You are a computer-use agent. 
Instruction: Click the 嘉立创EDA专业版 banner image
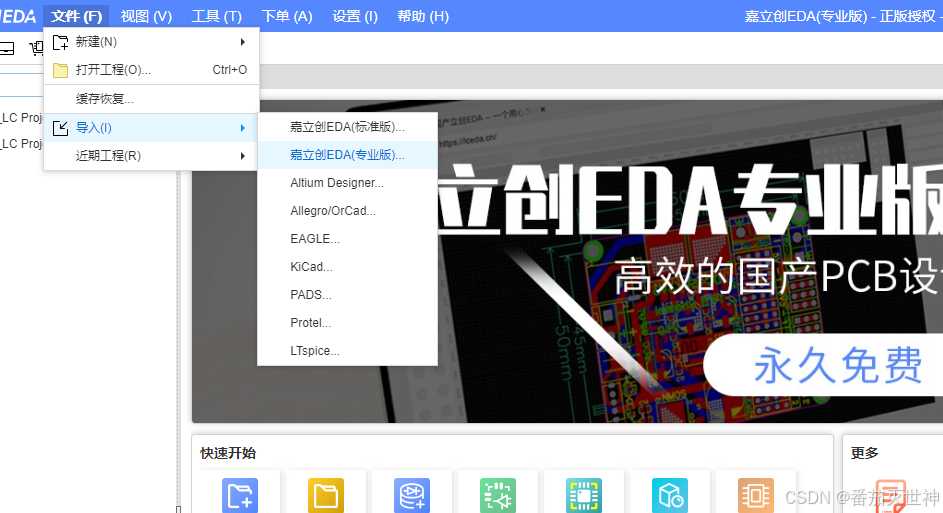click(567, 262)
